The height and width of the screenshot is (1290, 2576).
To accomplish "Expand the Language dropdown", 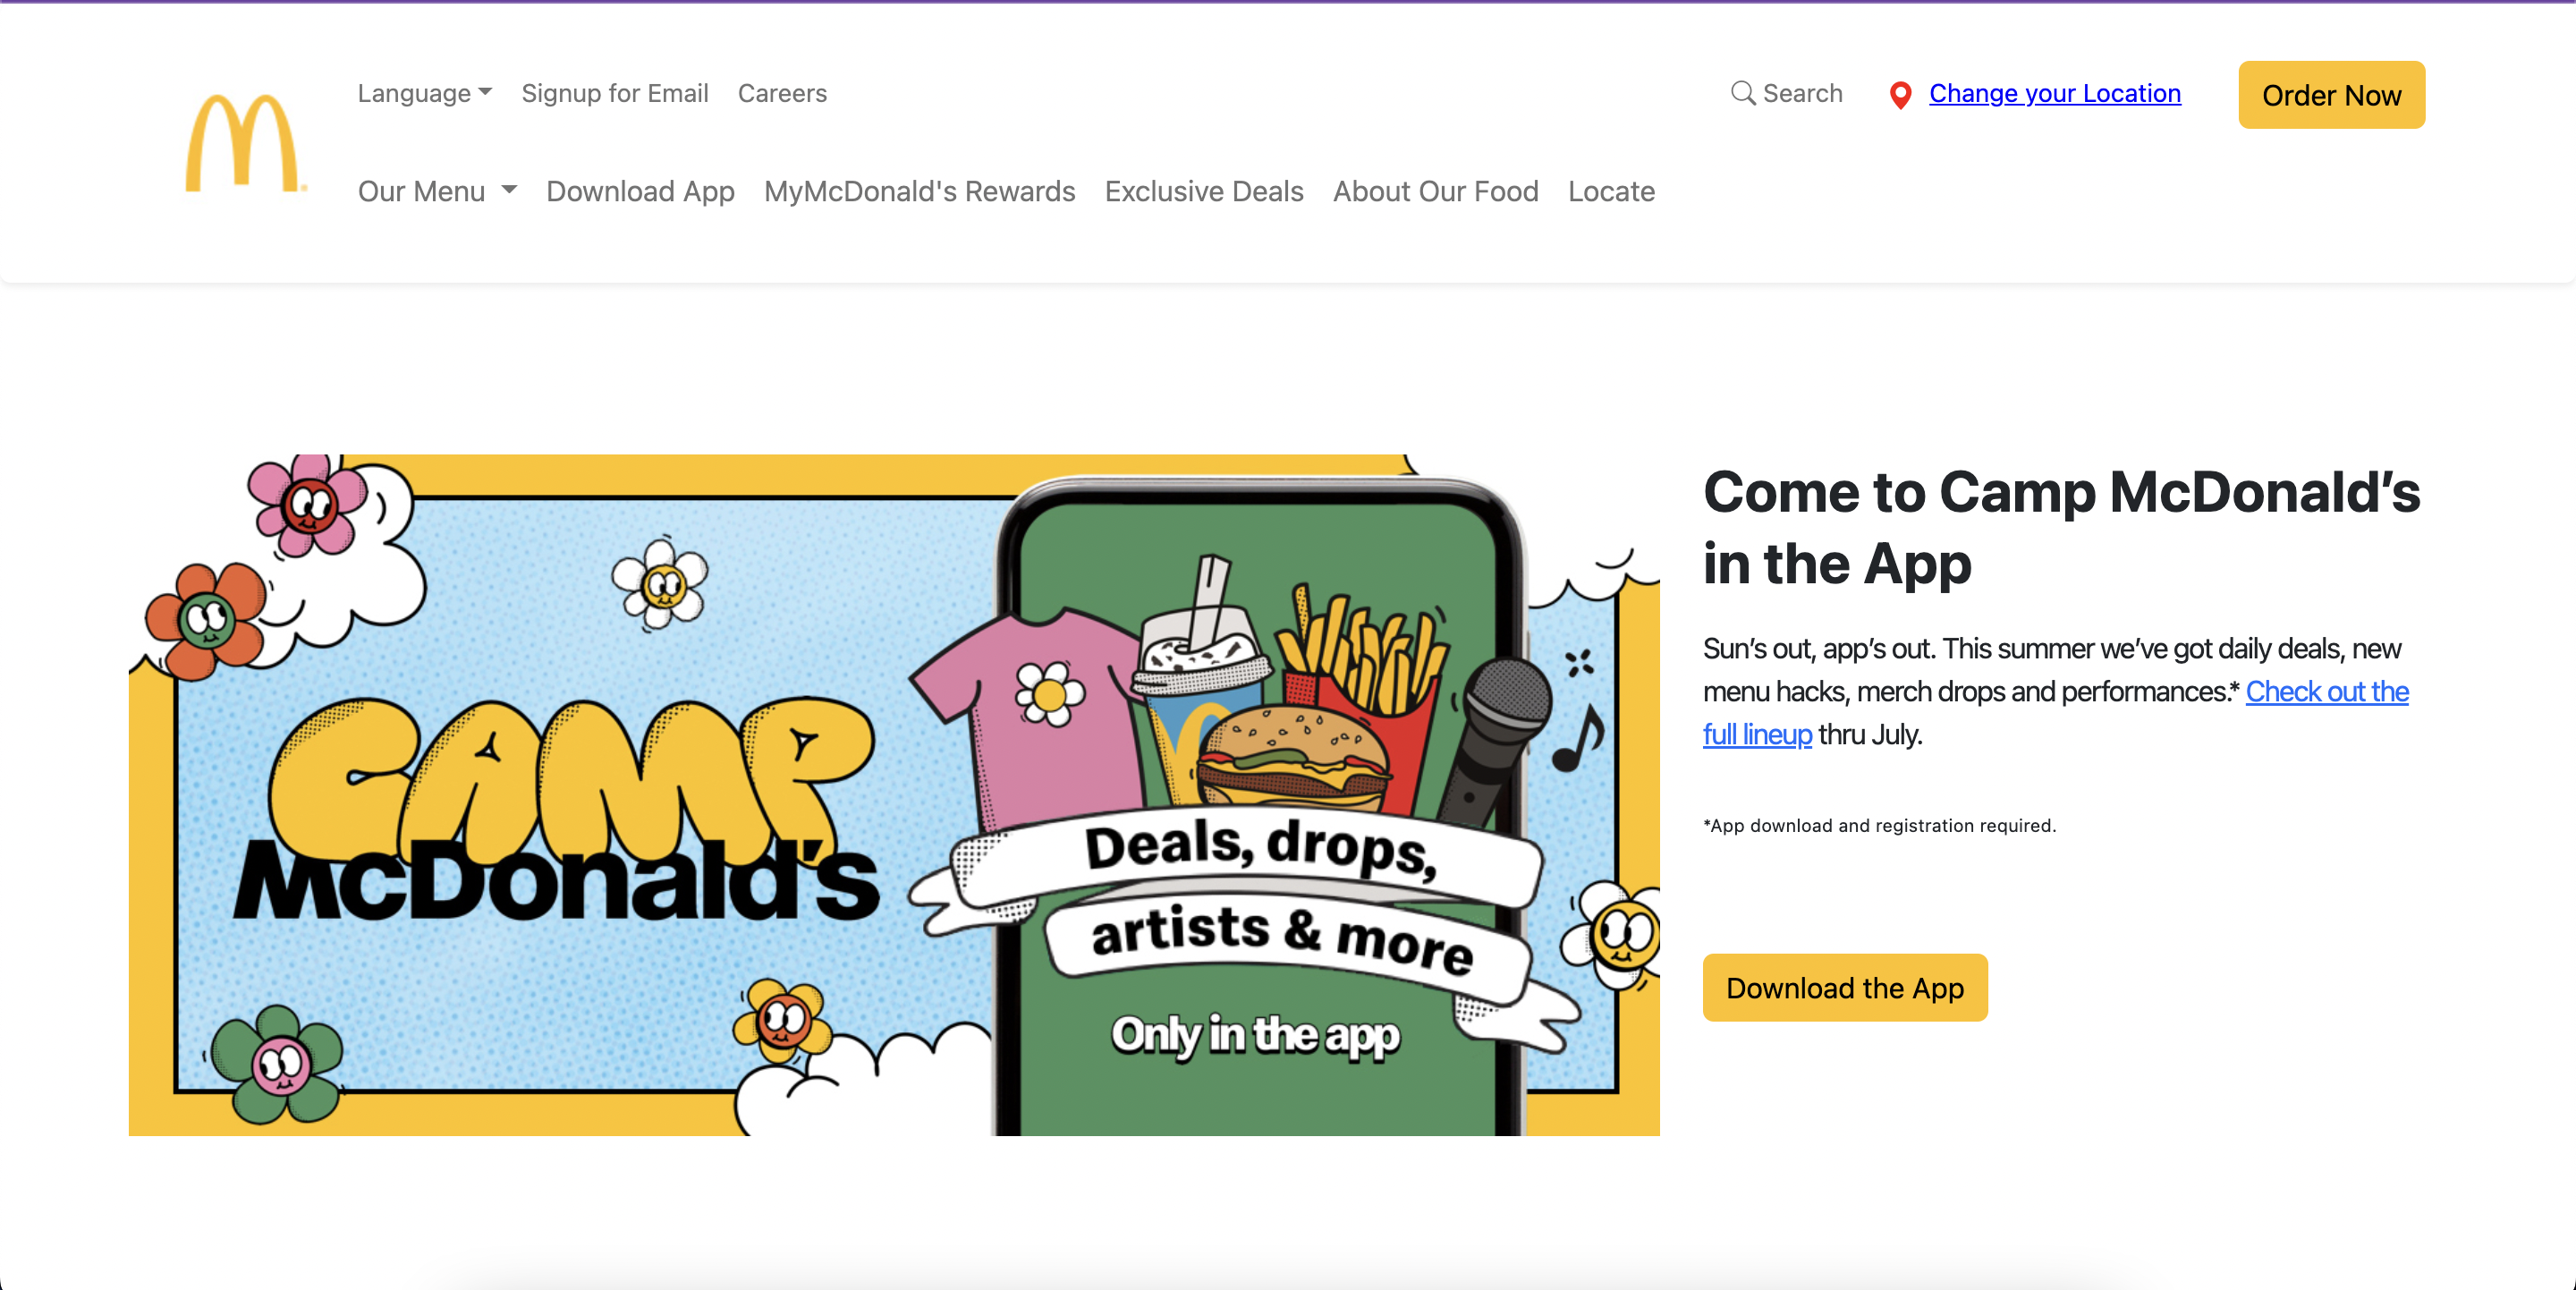I will (425, 93).
